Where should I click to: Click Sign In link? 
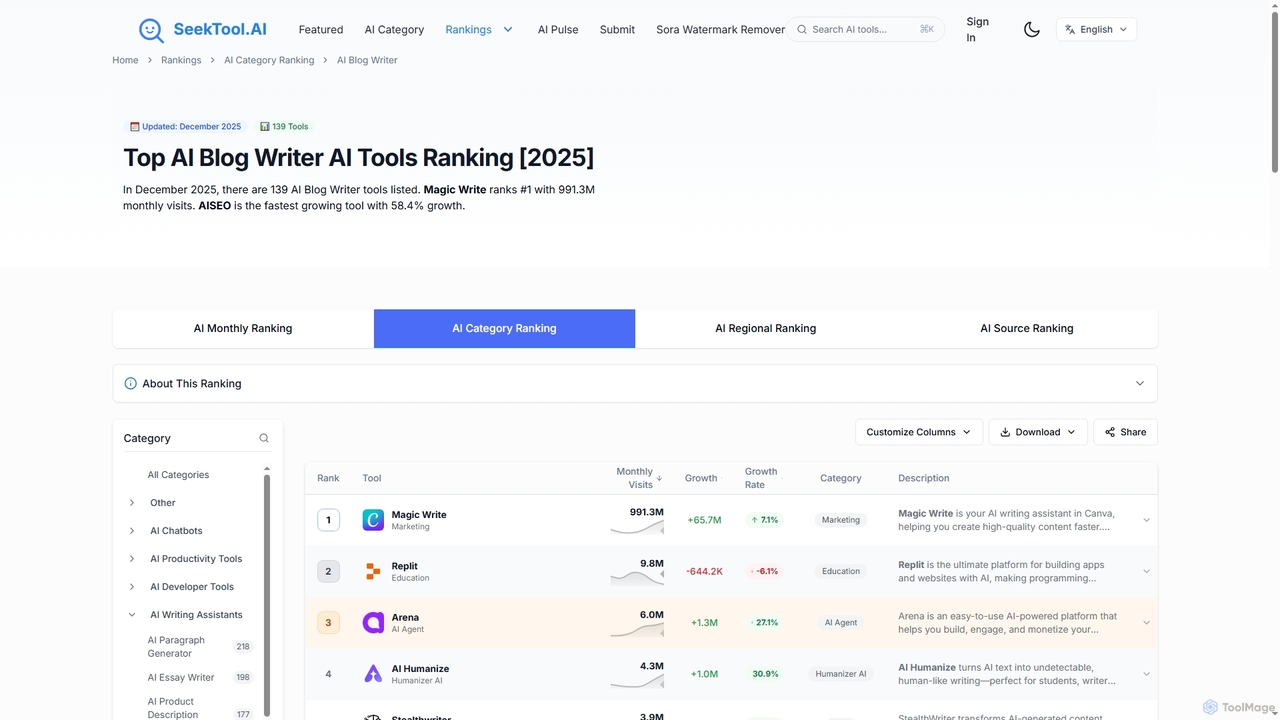tap(977, 30)
